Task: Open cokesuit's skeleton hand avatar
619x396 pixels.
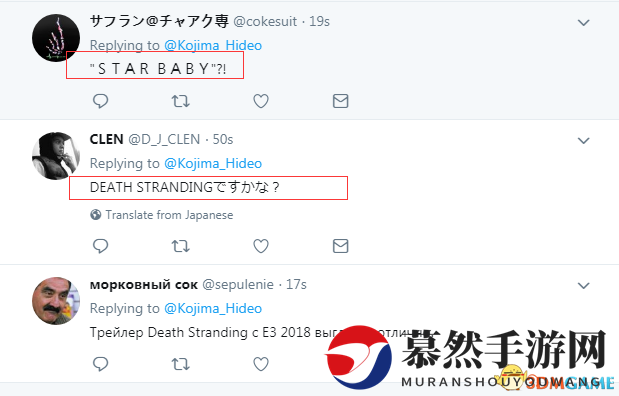Action: [56, 38]
